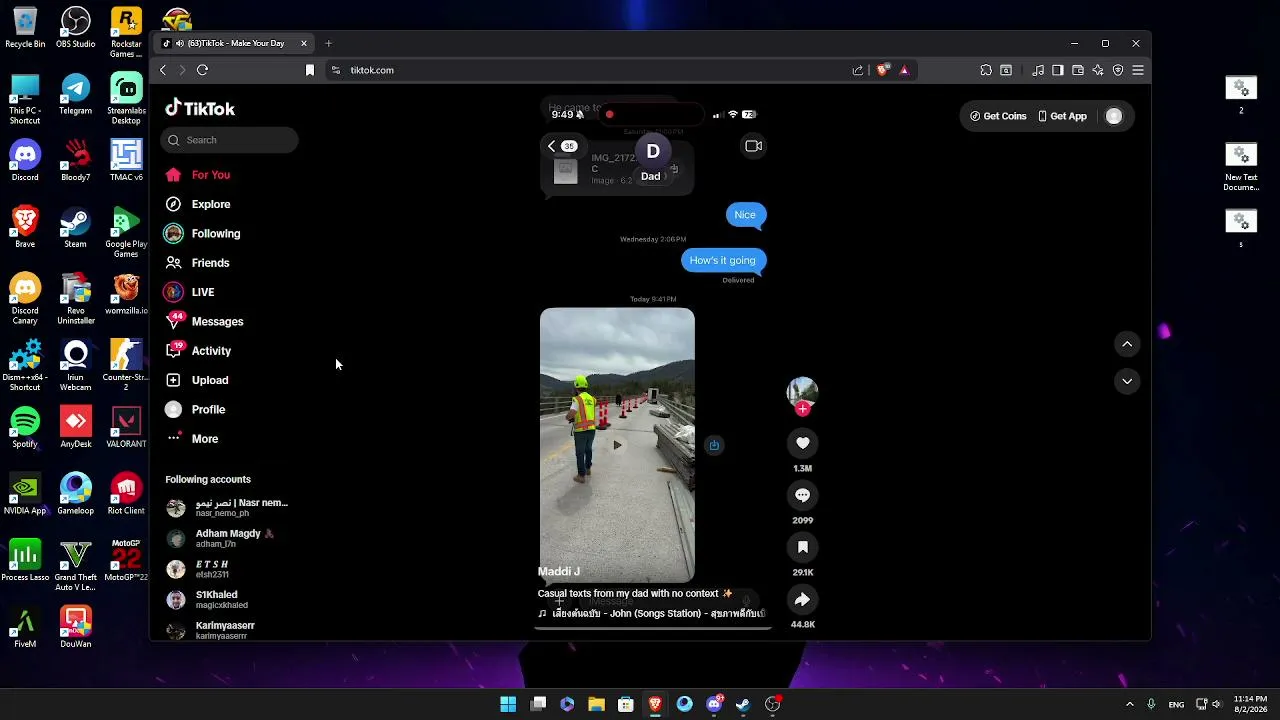Open TikTok Messages
The image size is (1280, 720).
(x=205, y=321)
